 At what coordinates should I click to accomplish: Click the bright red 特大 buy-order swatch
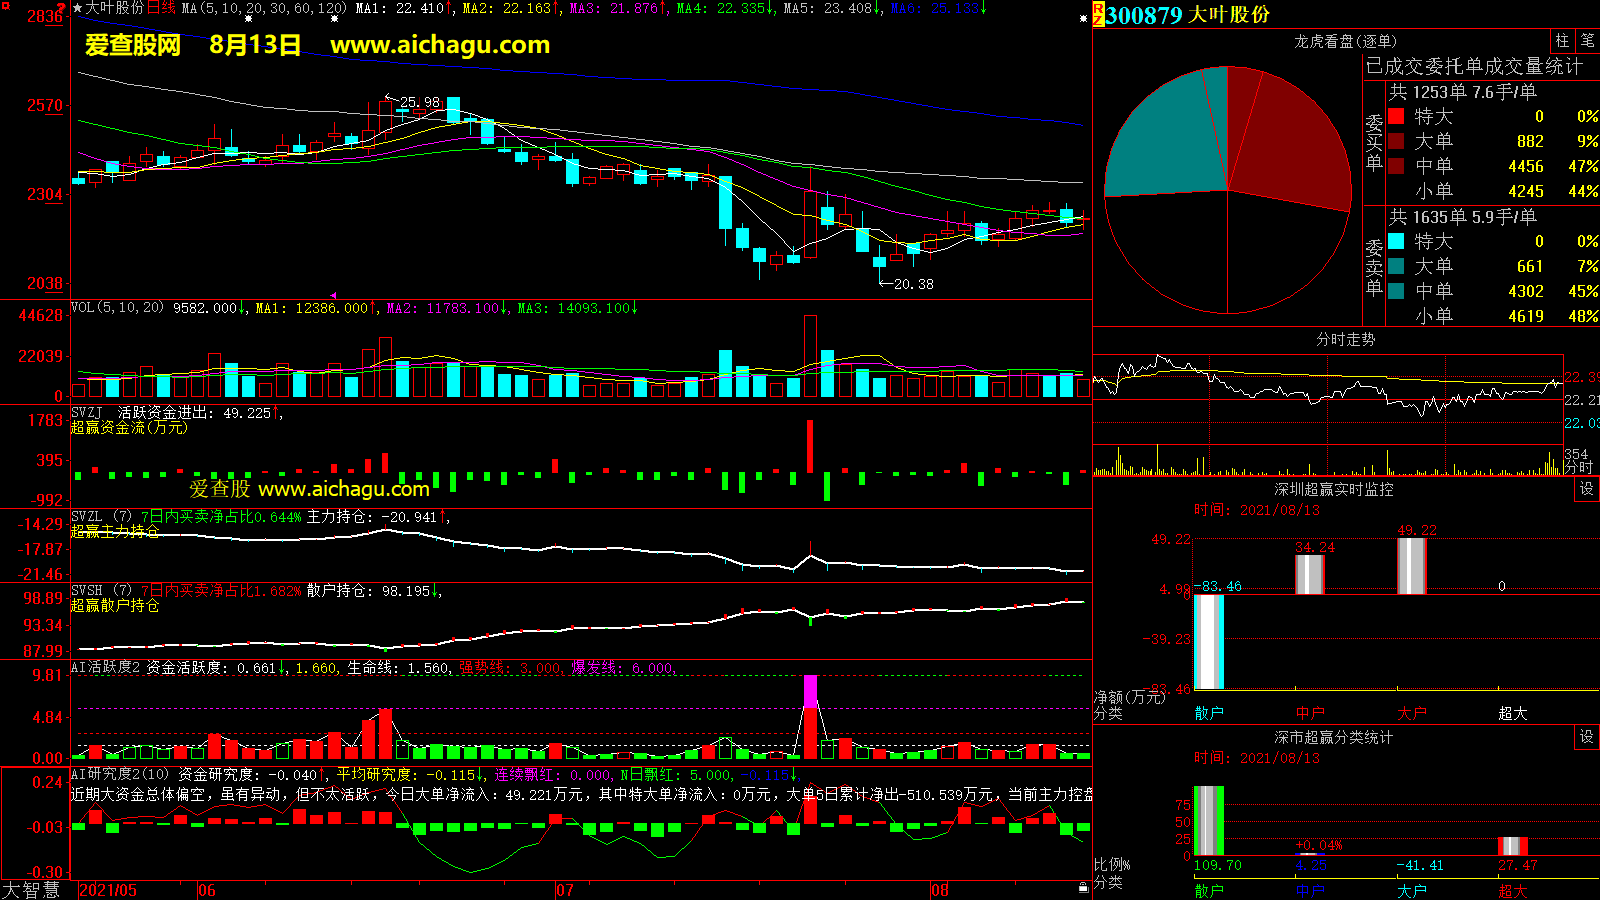1396,116
